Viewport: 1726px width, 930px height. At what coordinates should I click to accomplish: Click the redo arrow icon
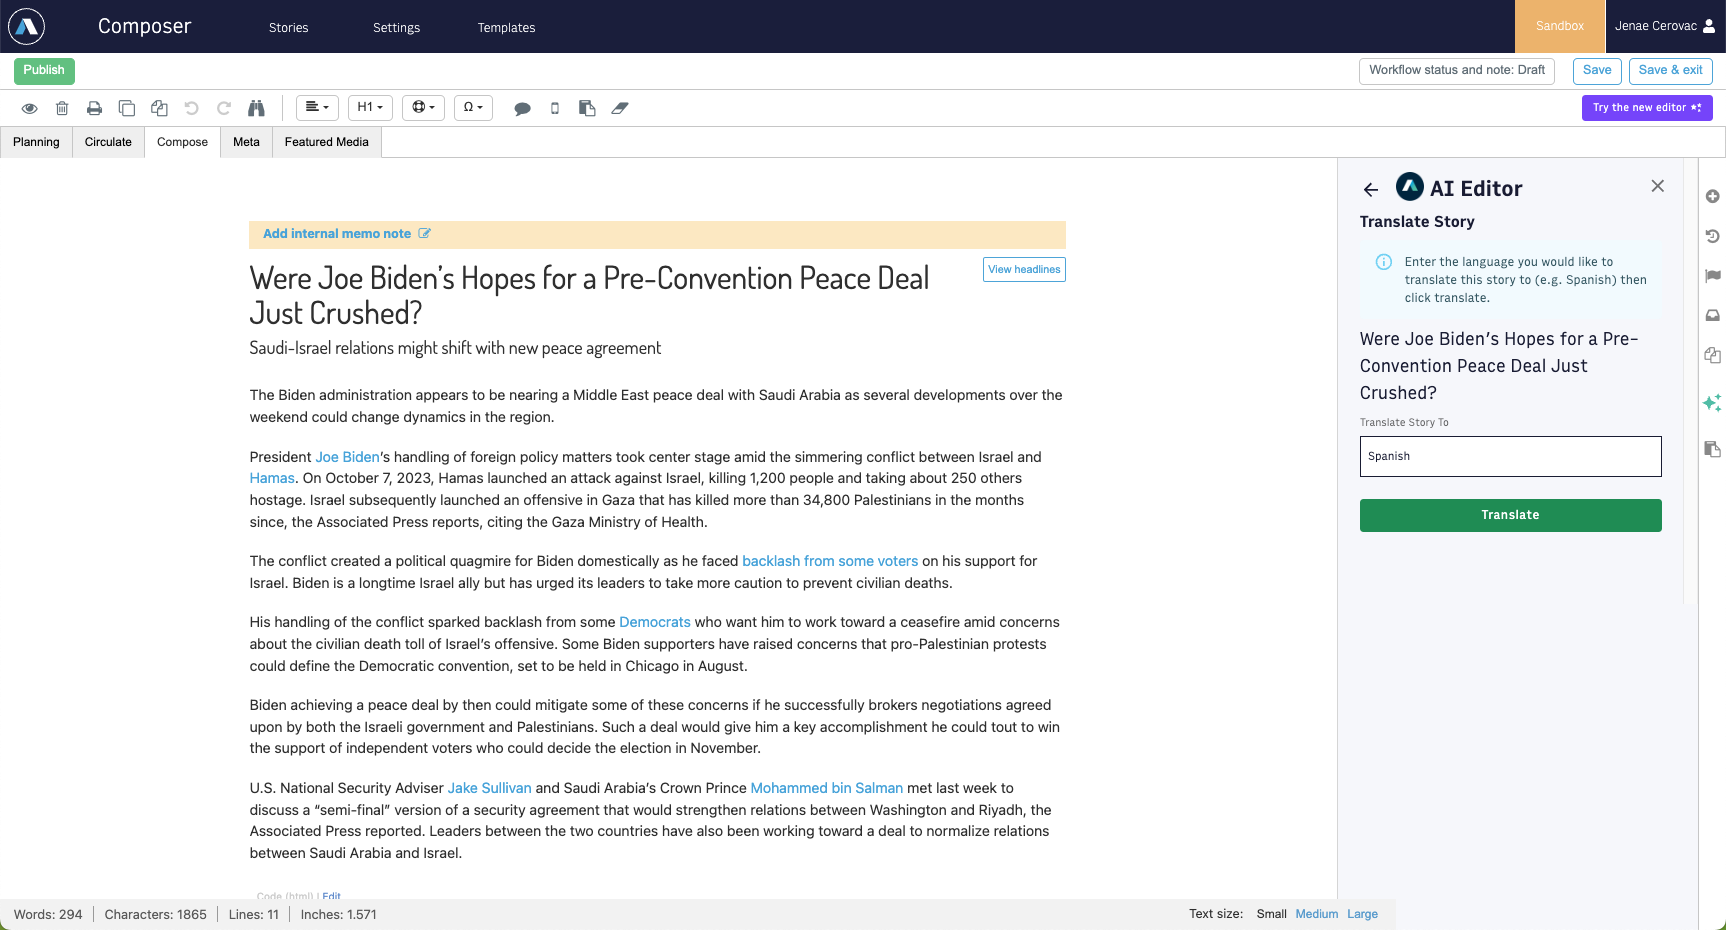(x=224, y=108)
